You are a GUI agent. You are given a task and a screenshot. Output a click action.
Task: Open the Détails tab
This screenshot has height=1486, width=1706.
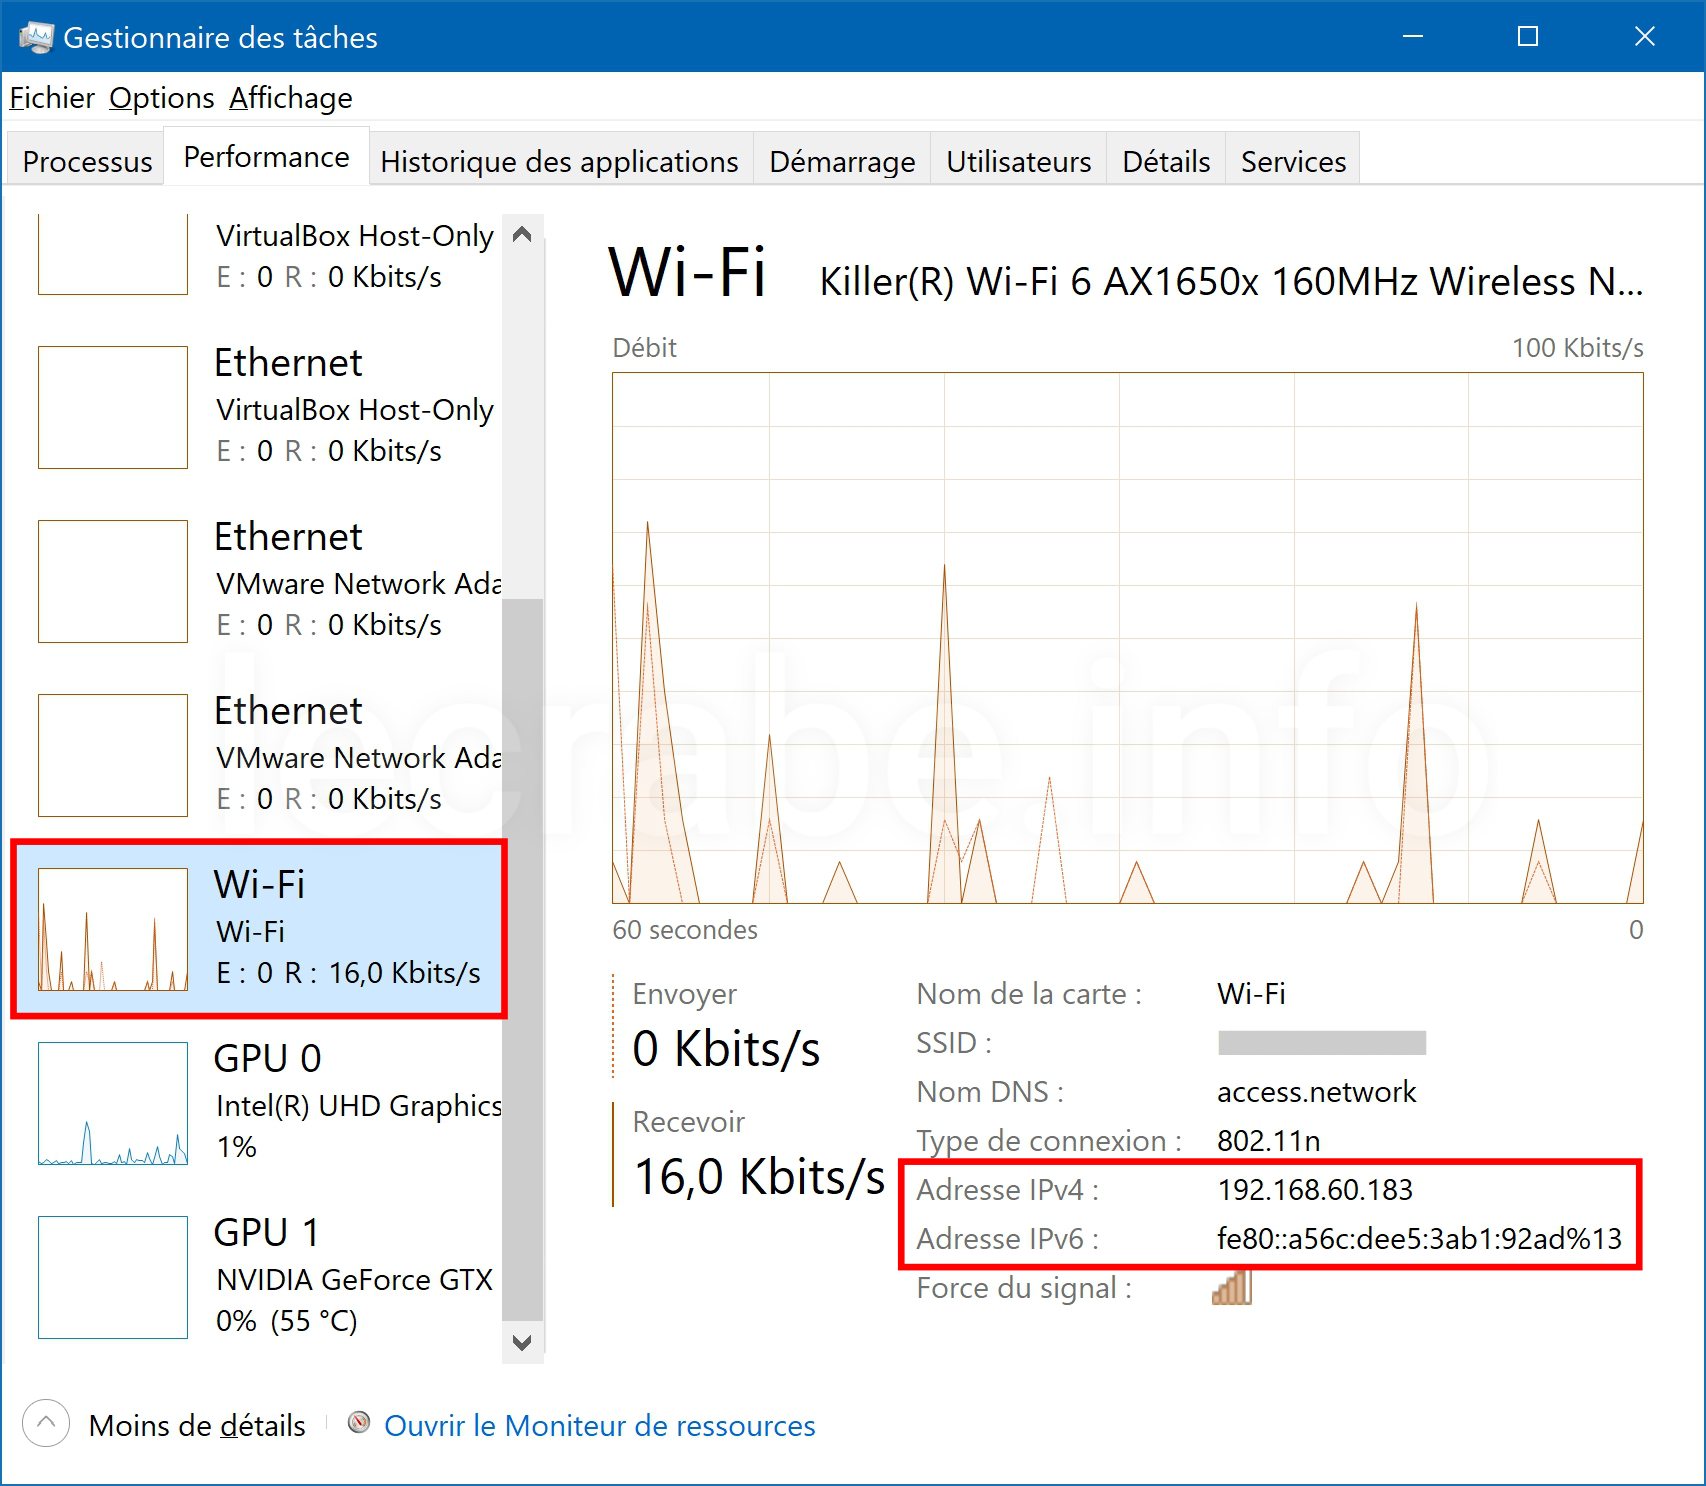[x=1166, y=161]
